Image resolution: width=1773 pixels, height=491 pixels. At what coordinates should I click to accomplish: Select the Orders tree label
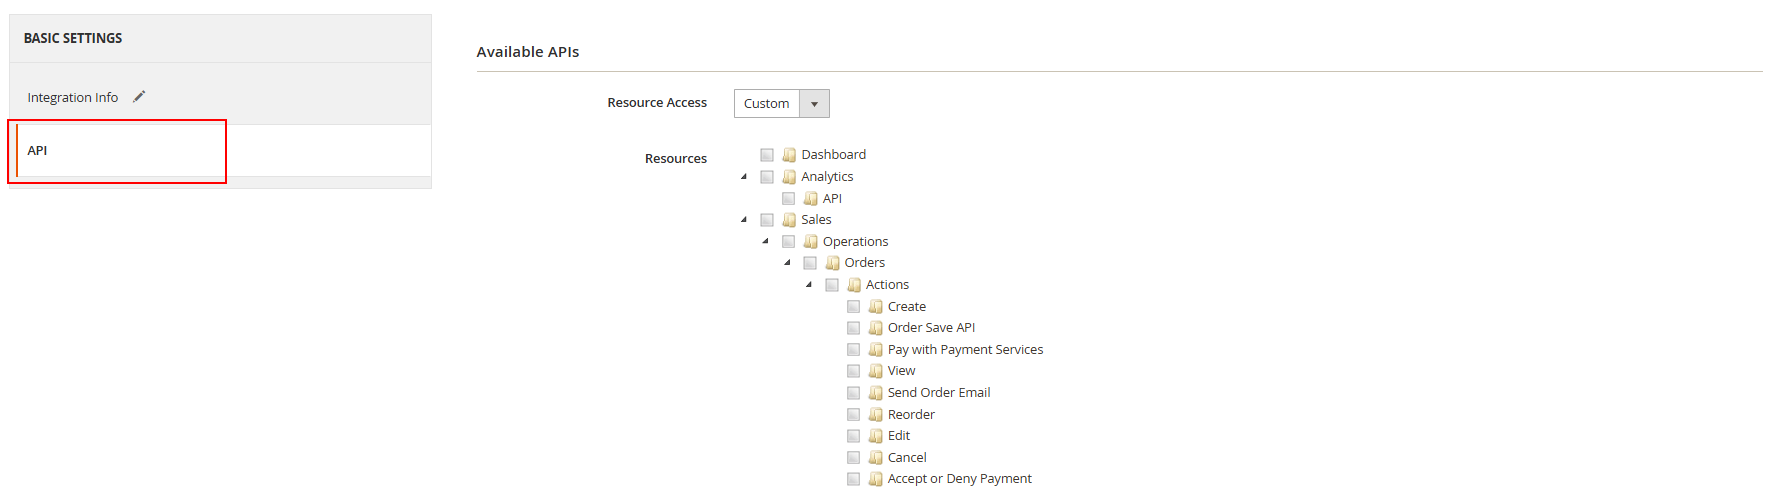864,263
